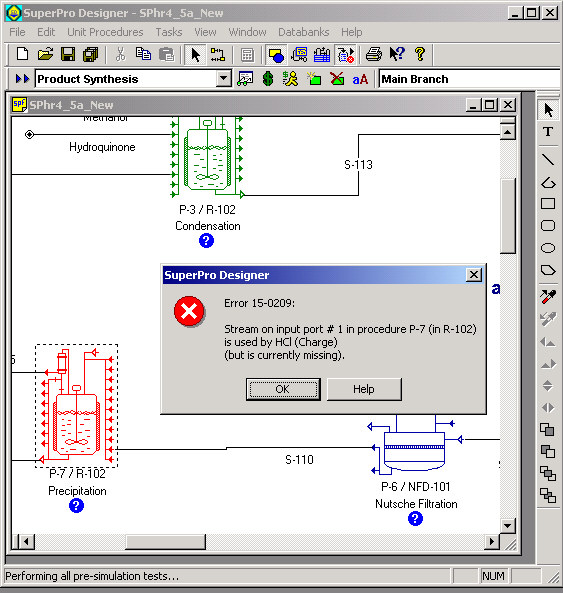Click the vertical scrollbar down arrow

coord(507,526)
